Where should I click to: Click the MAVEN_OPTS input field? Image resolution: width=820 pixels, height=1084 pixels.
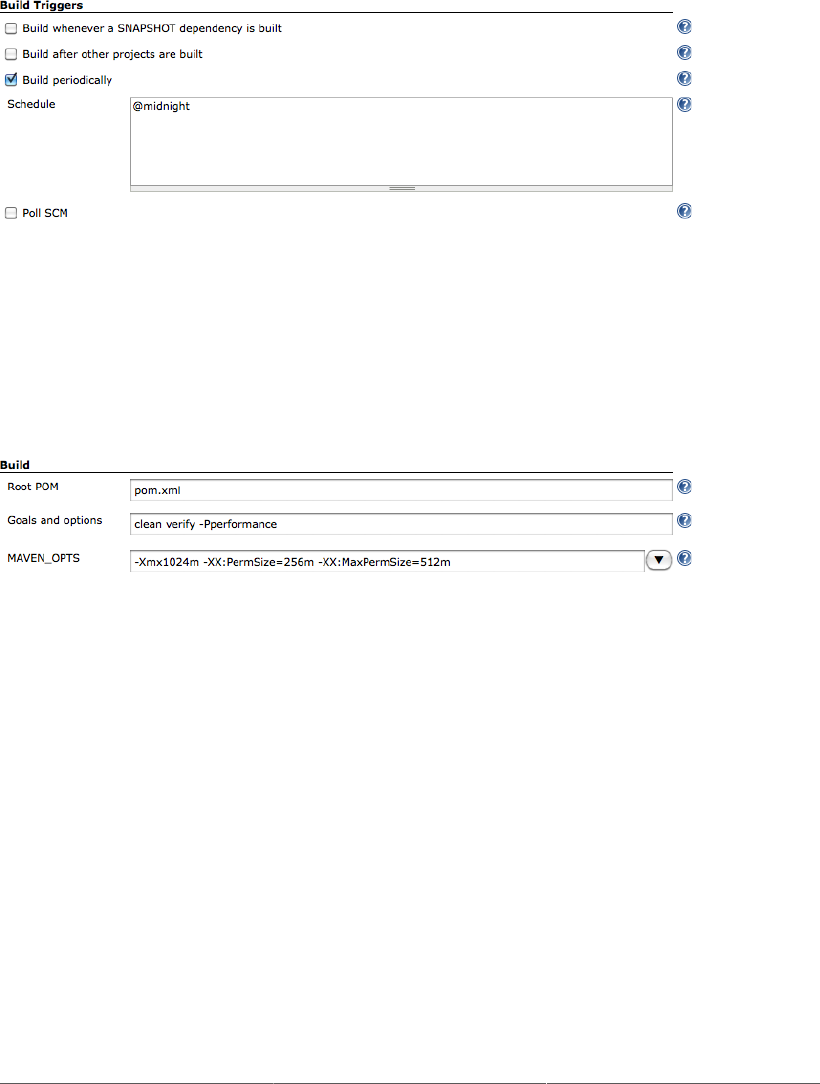click(x=387, y=561)
